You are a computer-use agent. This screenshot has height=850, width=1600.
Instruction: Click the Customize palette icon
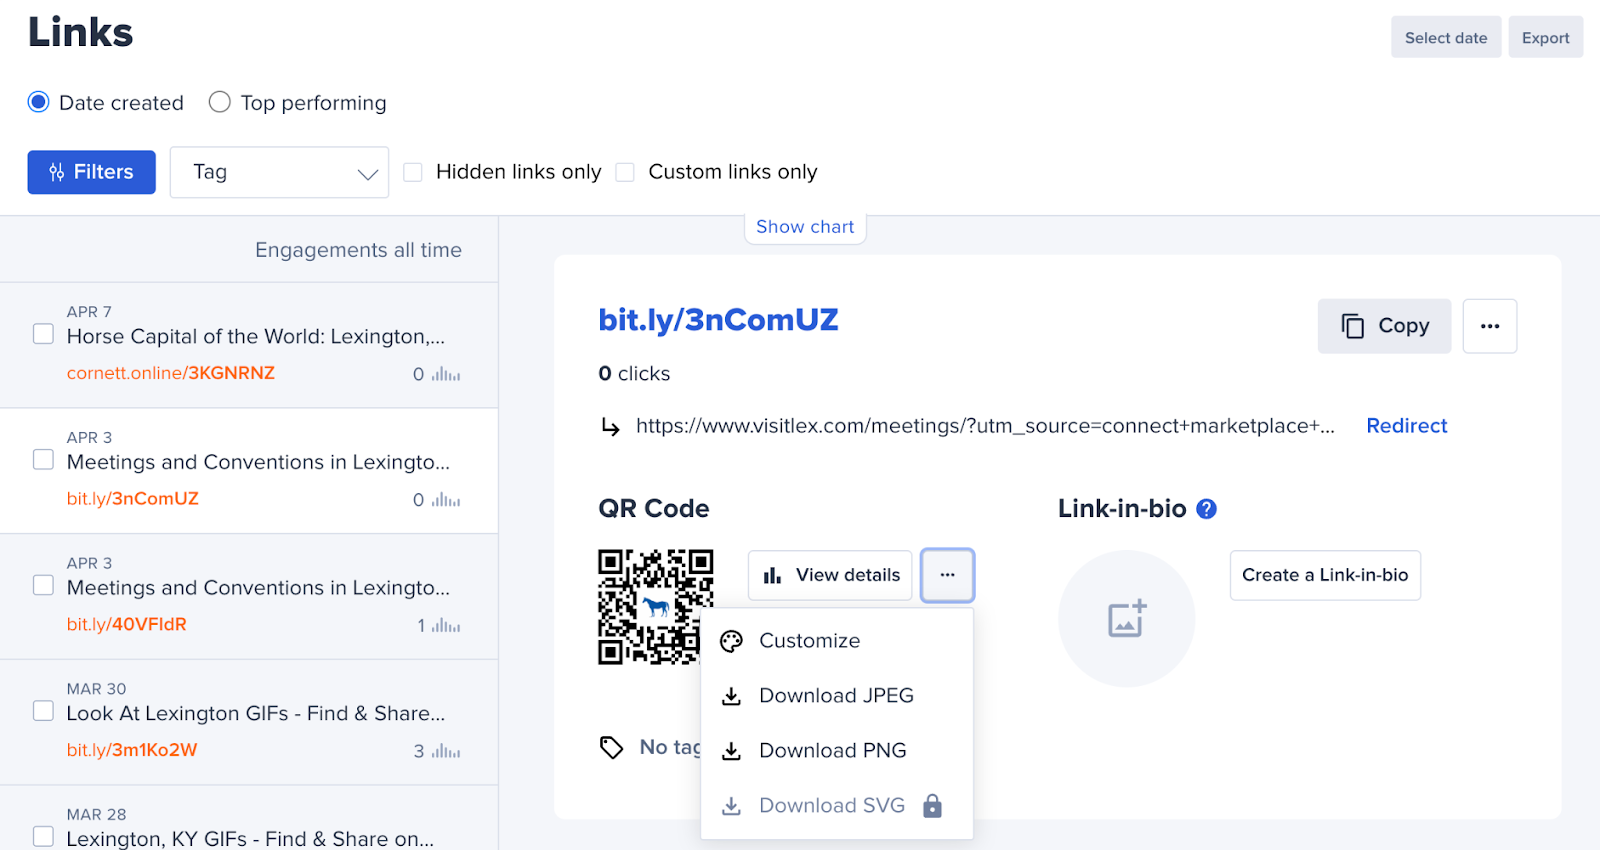pos(732,641)
